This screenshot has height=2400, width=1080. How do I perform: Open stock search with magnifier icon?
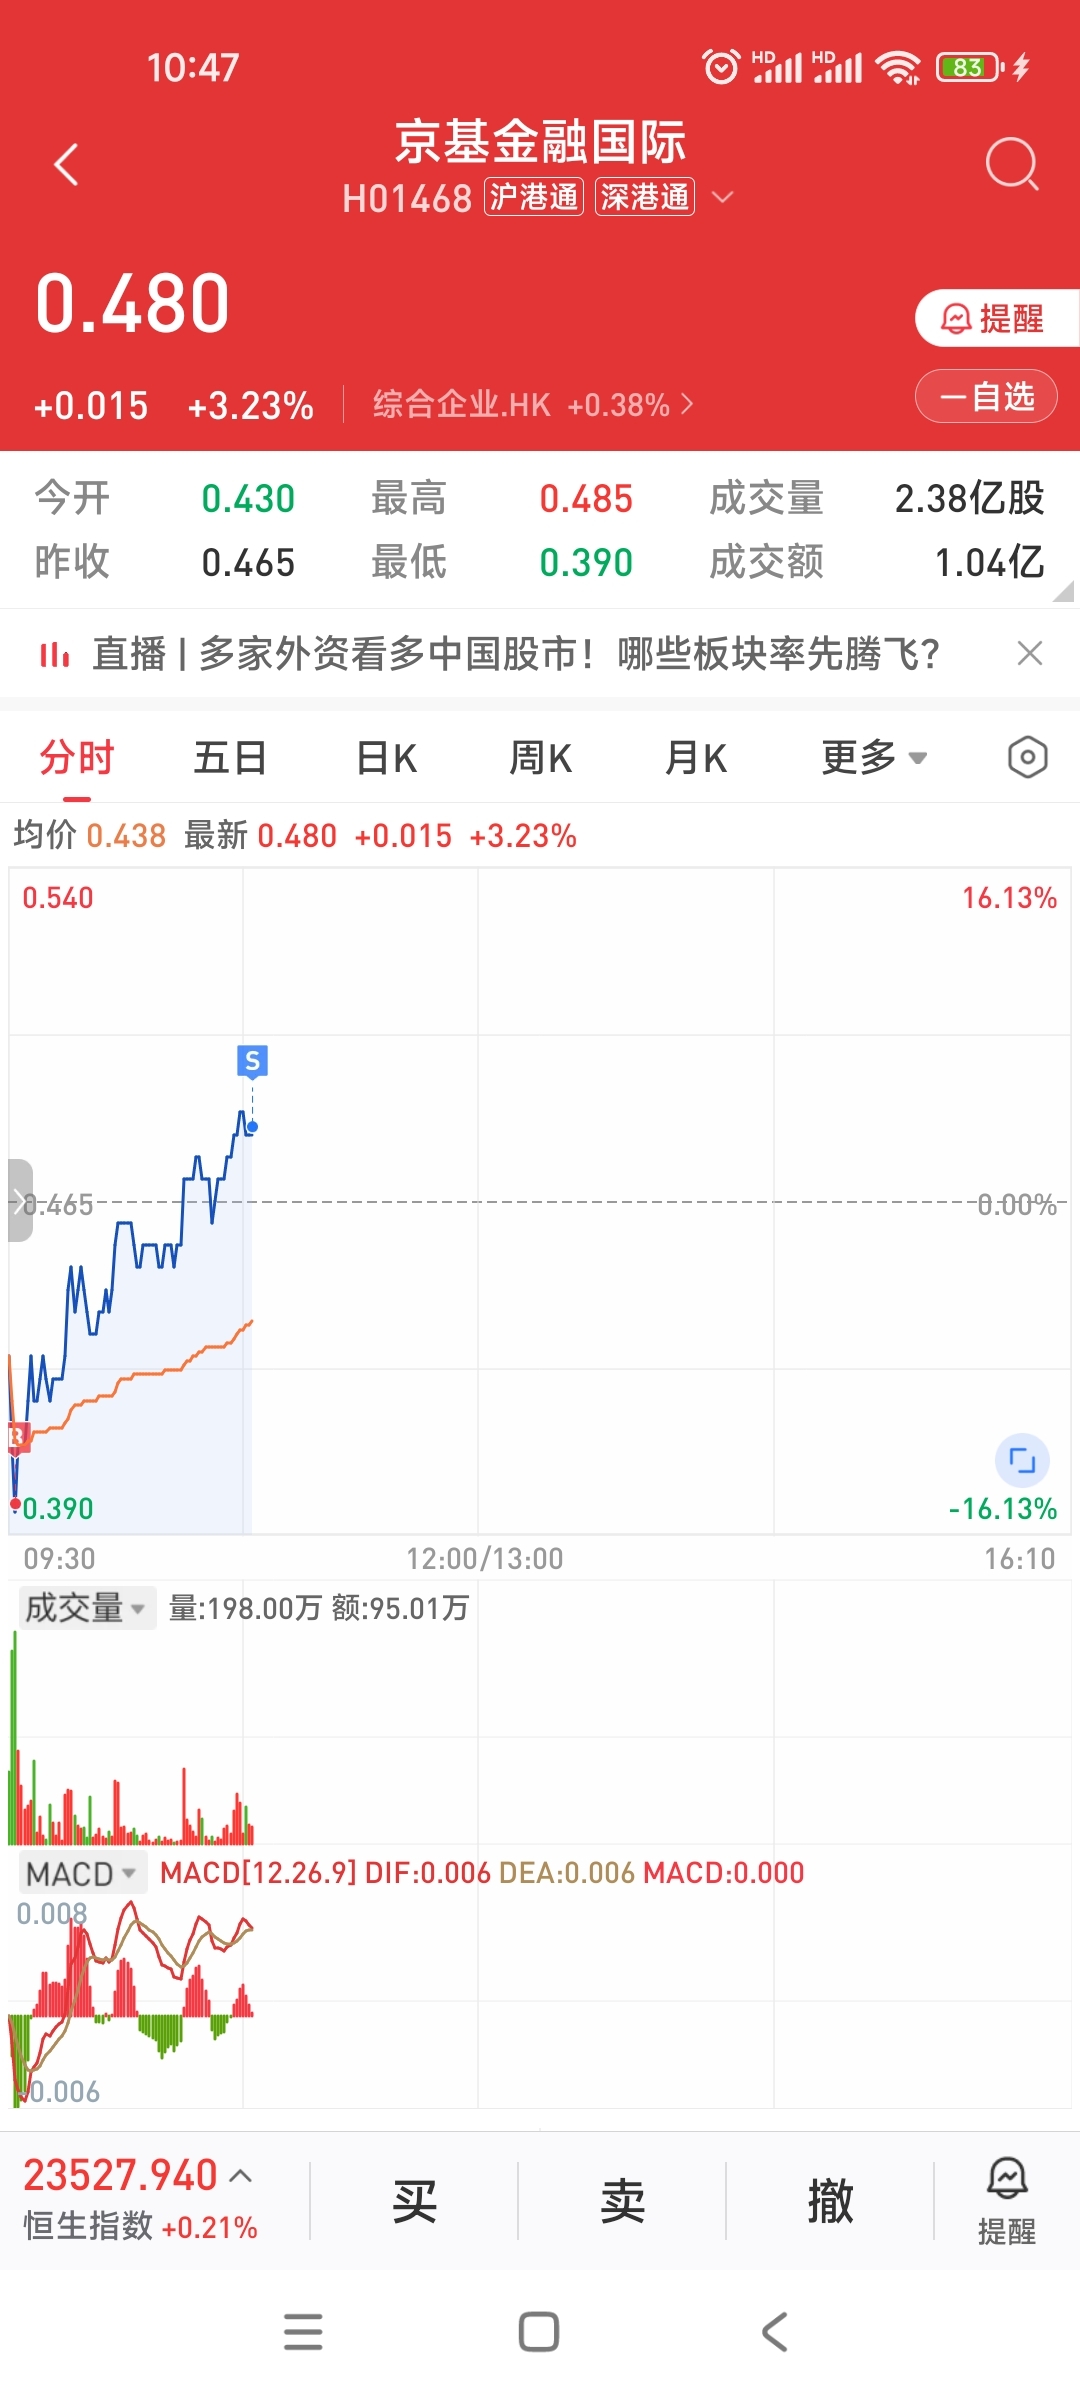(x=1012, y=164)
